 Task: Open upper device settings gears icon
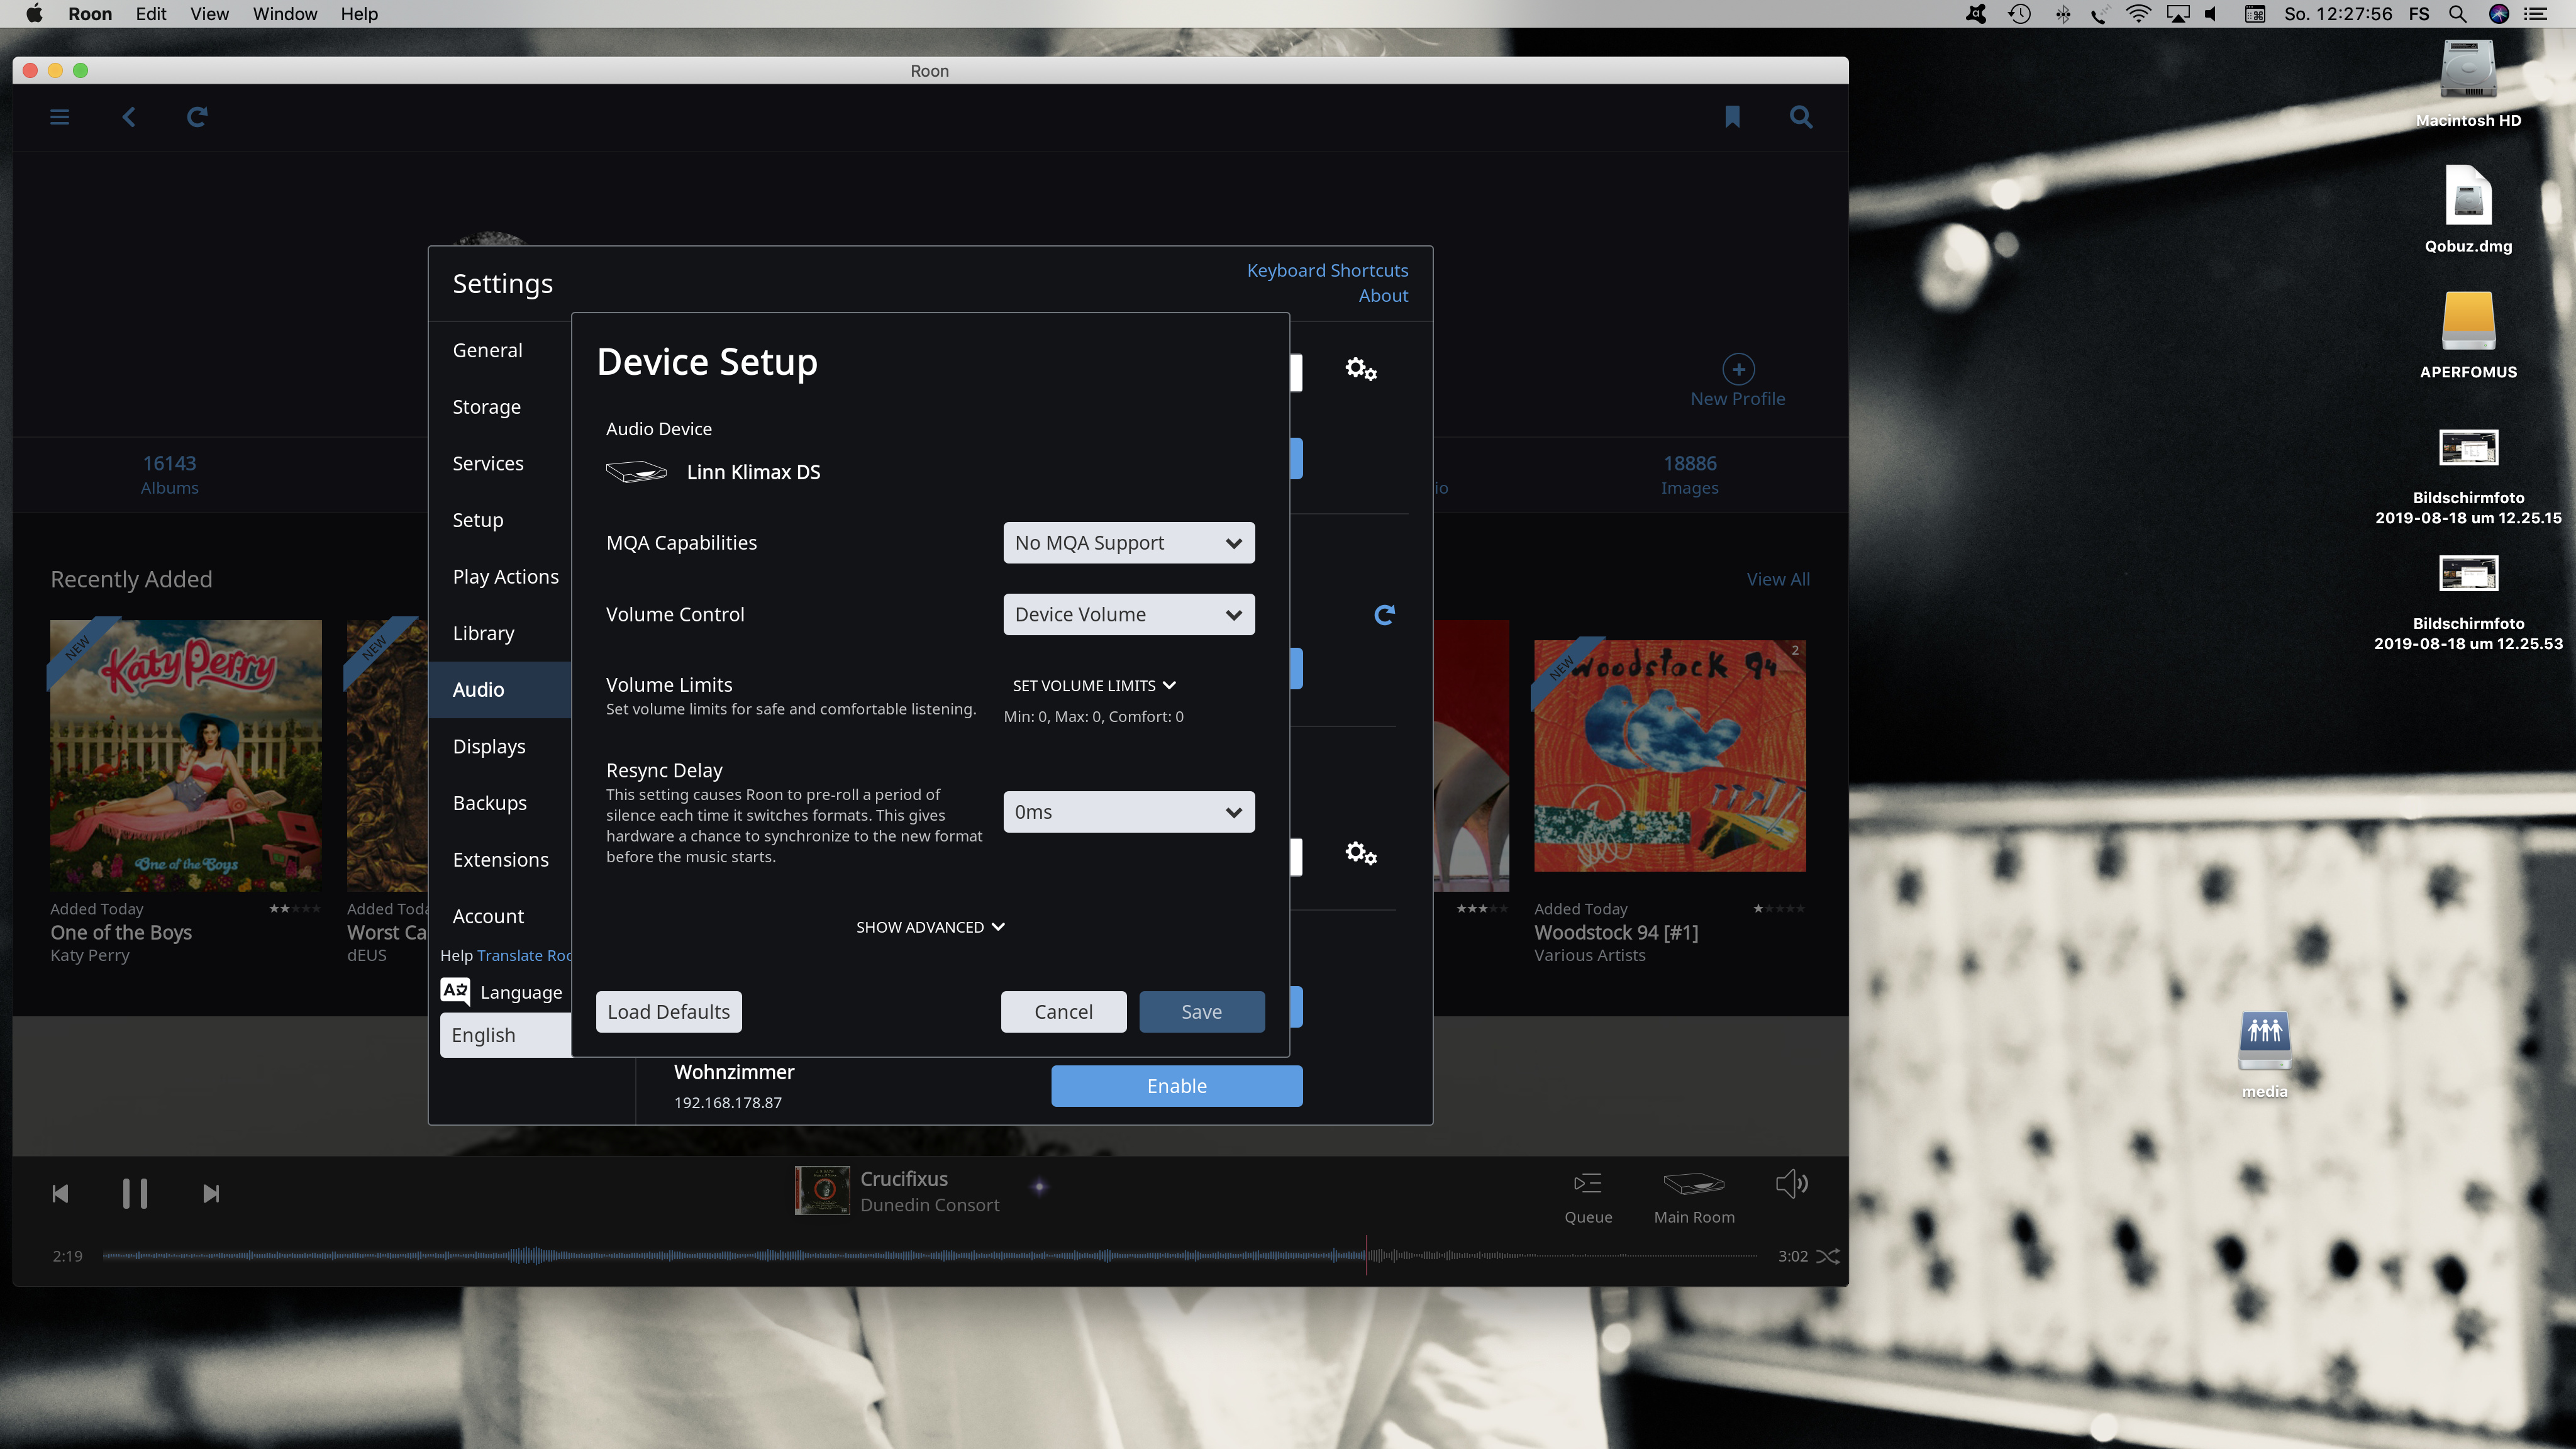pyautogui.click(x=1361, y=369)
